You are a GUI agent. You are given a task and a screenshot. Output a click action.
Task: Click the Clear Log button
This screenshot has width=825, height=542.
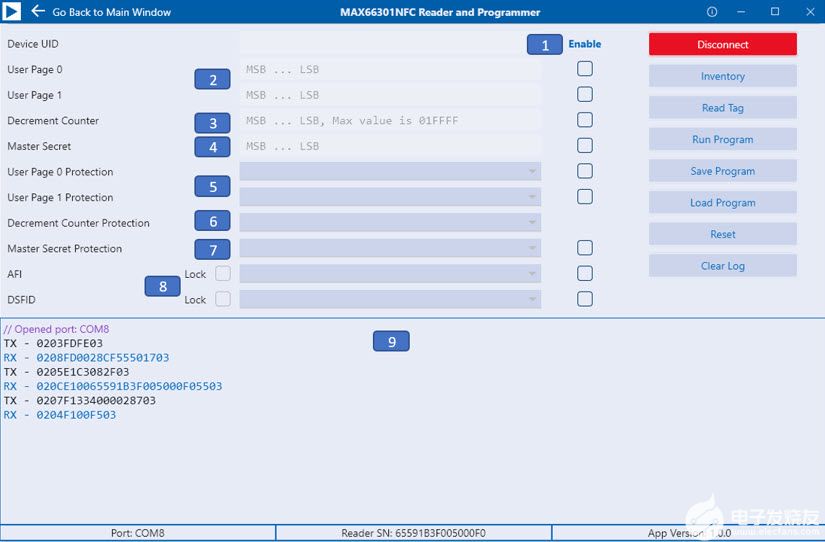pyautogui.click(x=722, y=265)
